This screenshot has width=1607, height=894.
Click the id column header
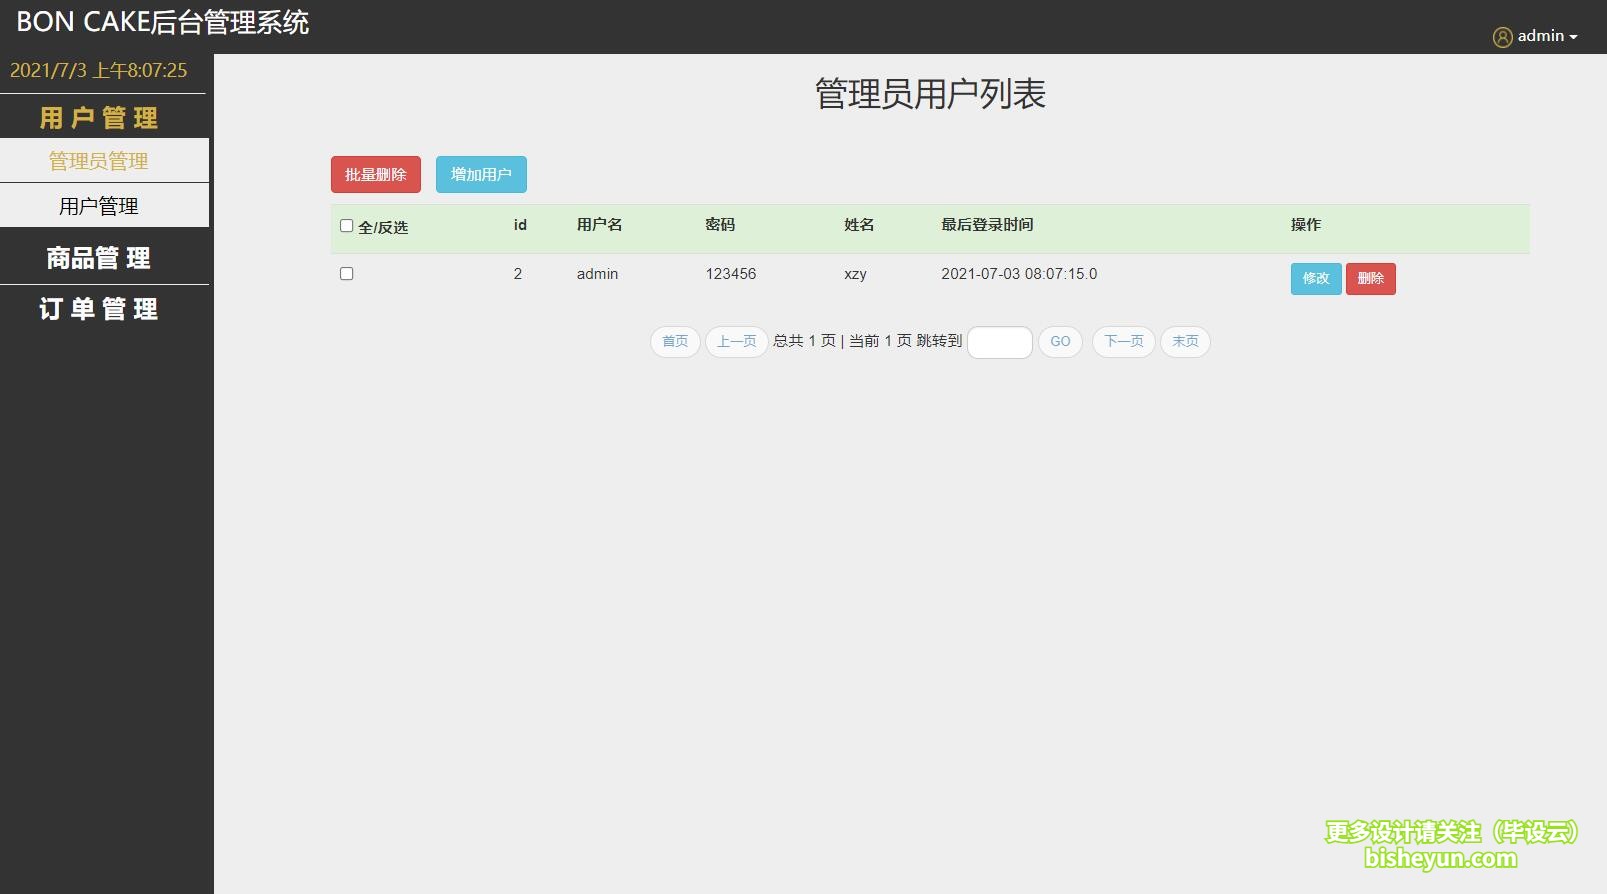pos(520,225)
